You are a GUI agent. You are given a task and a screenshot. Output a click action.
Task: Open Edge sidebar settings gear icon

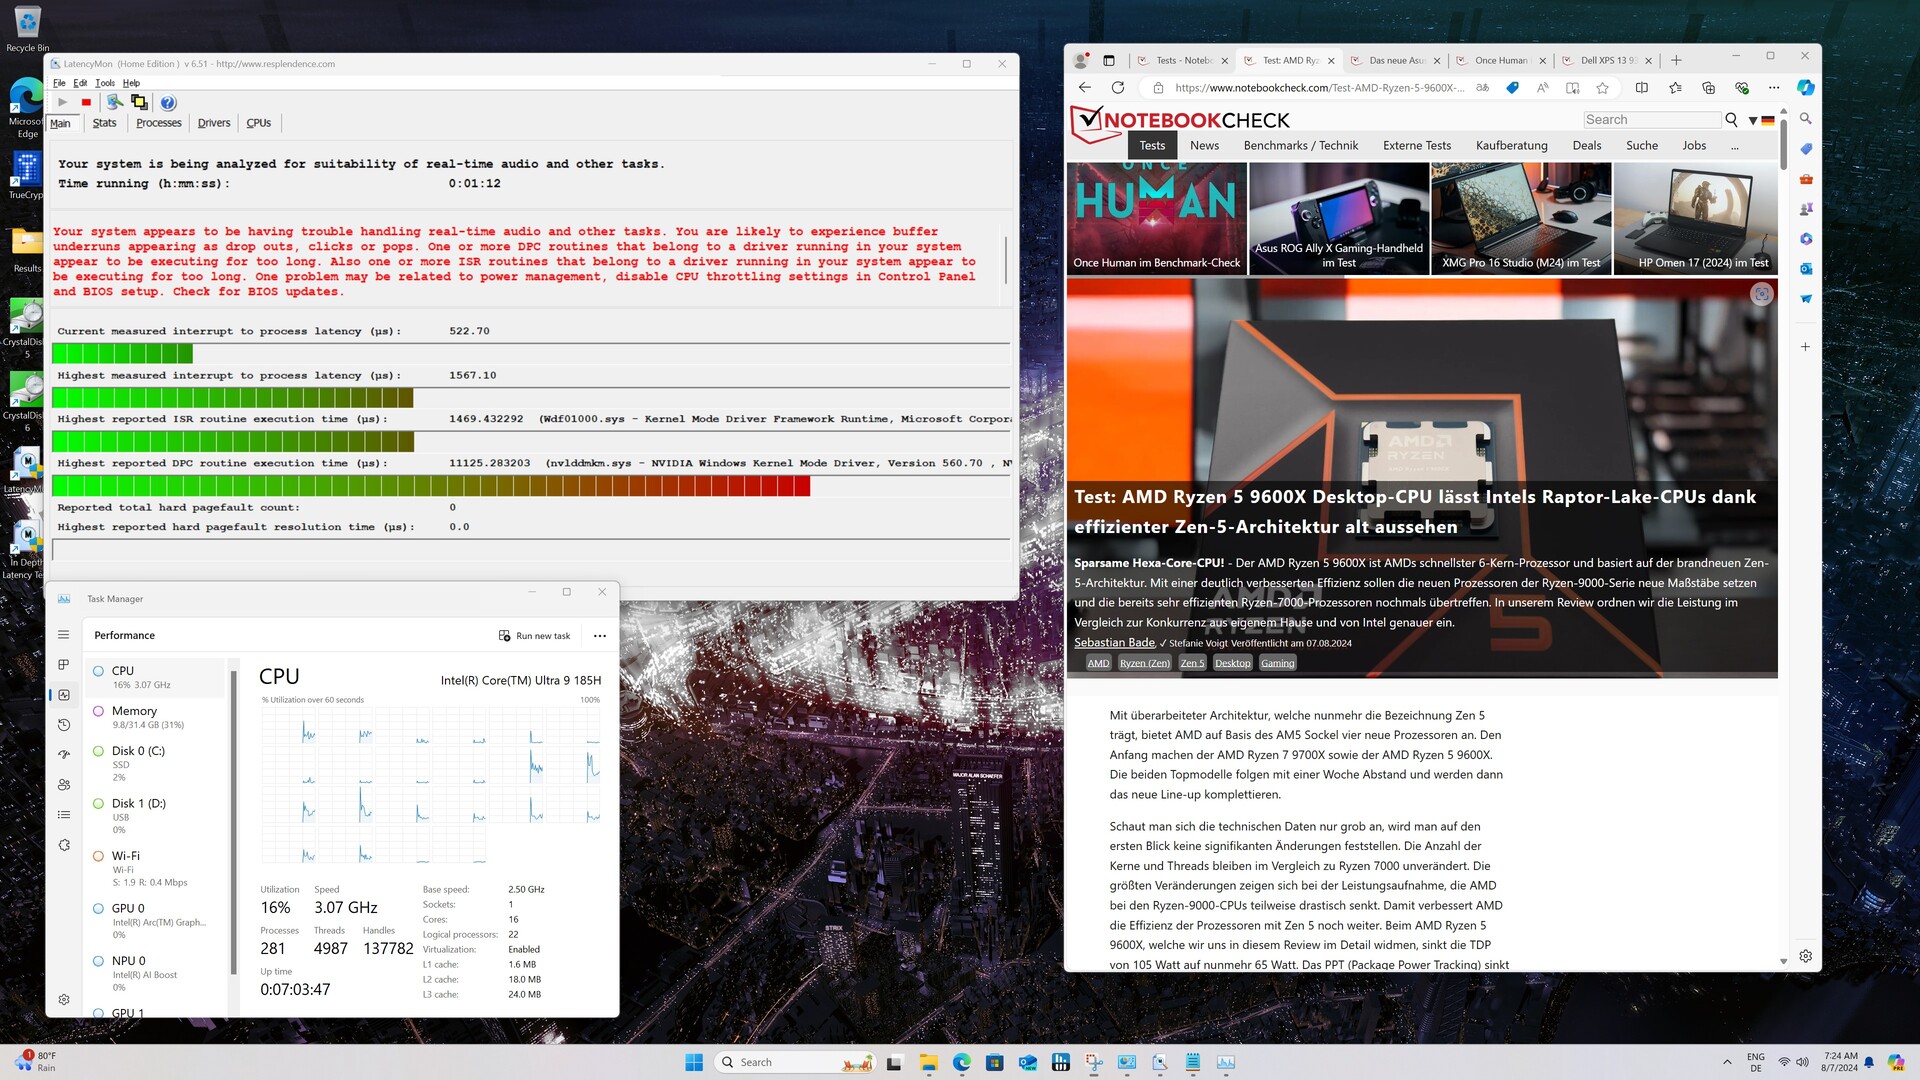tap(1805, 956)
